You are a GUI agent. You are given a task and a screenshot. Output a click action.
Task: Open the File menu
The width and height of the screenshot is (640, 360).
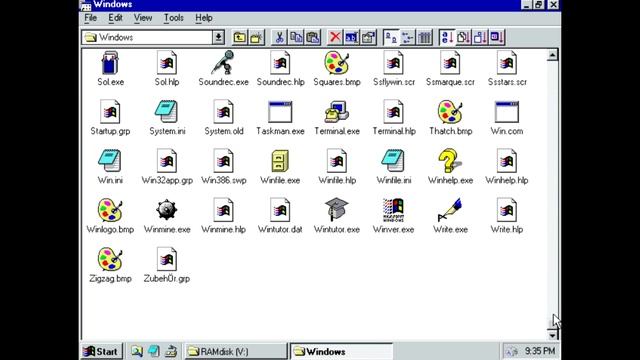(90, 18)
